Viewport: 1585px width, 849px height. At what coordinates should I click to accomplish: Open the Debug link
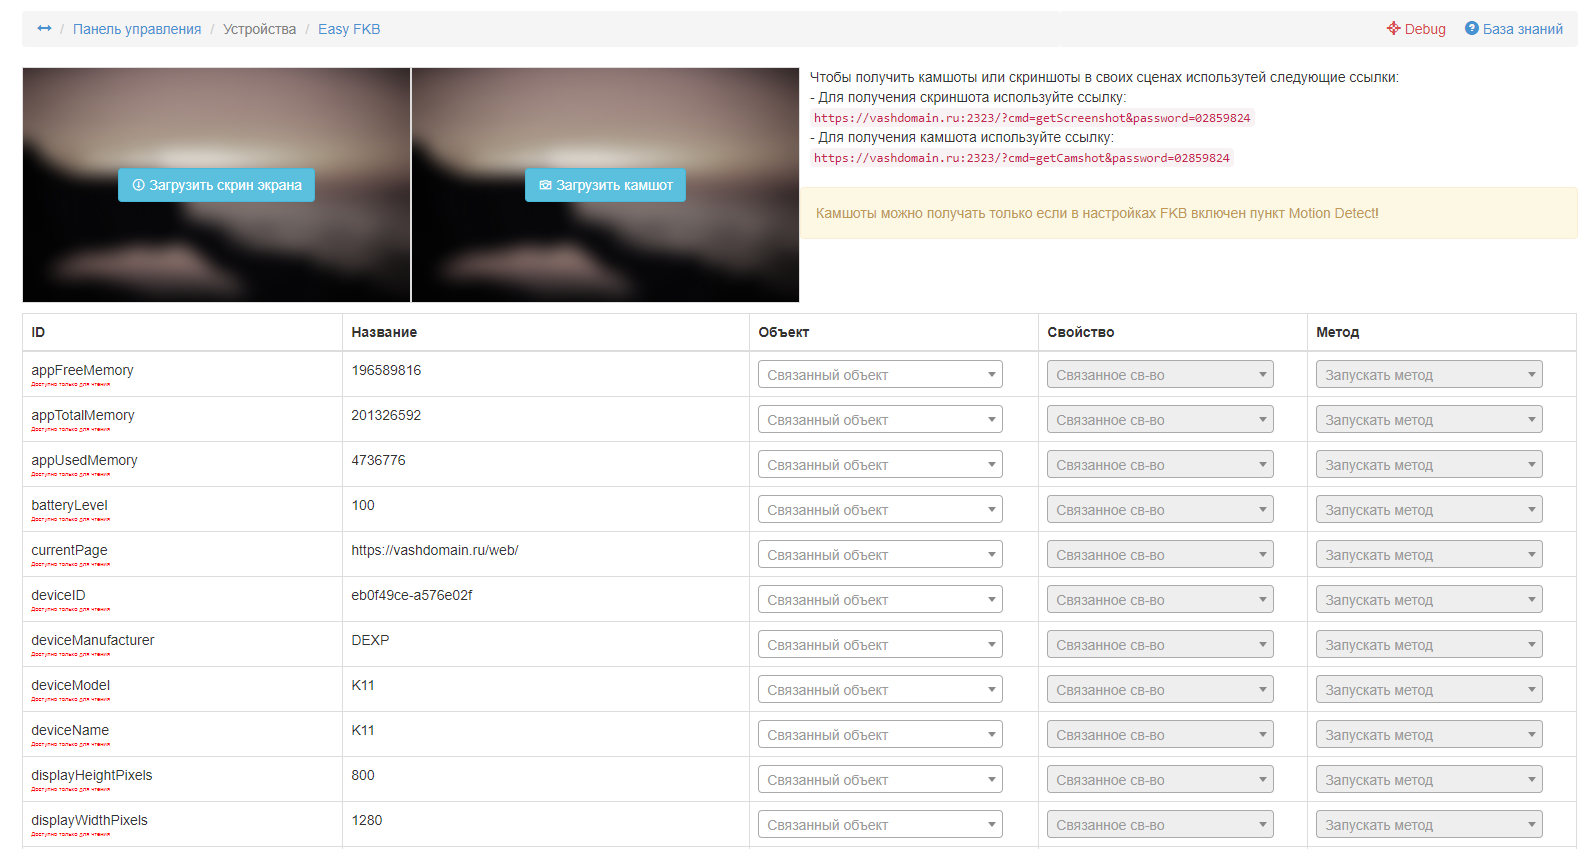1416,29
